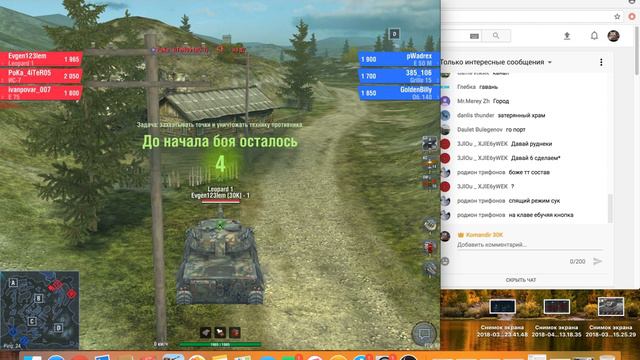Click the 'Добавить комментарий...' input field
Viewport: 640px width, 360px height.
point(530,245)
